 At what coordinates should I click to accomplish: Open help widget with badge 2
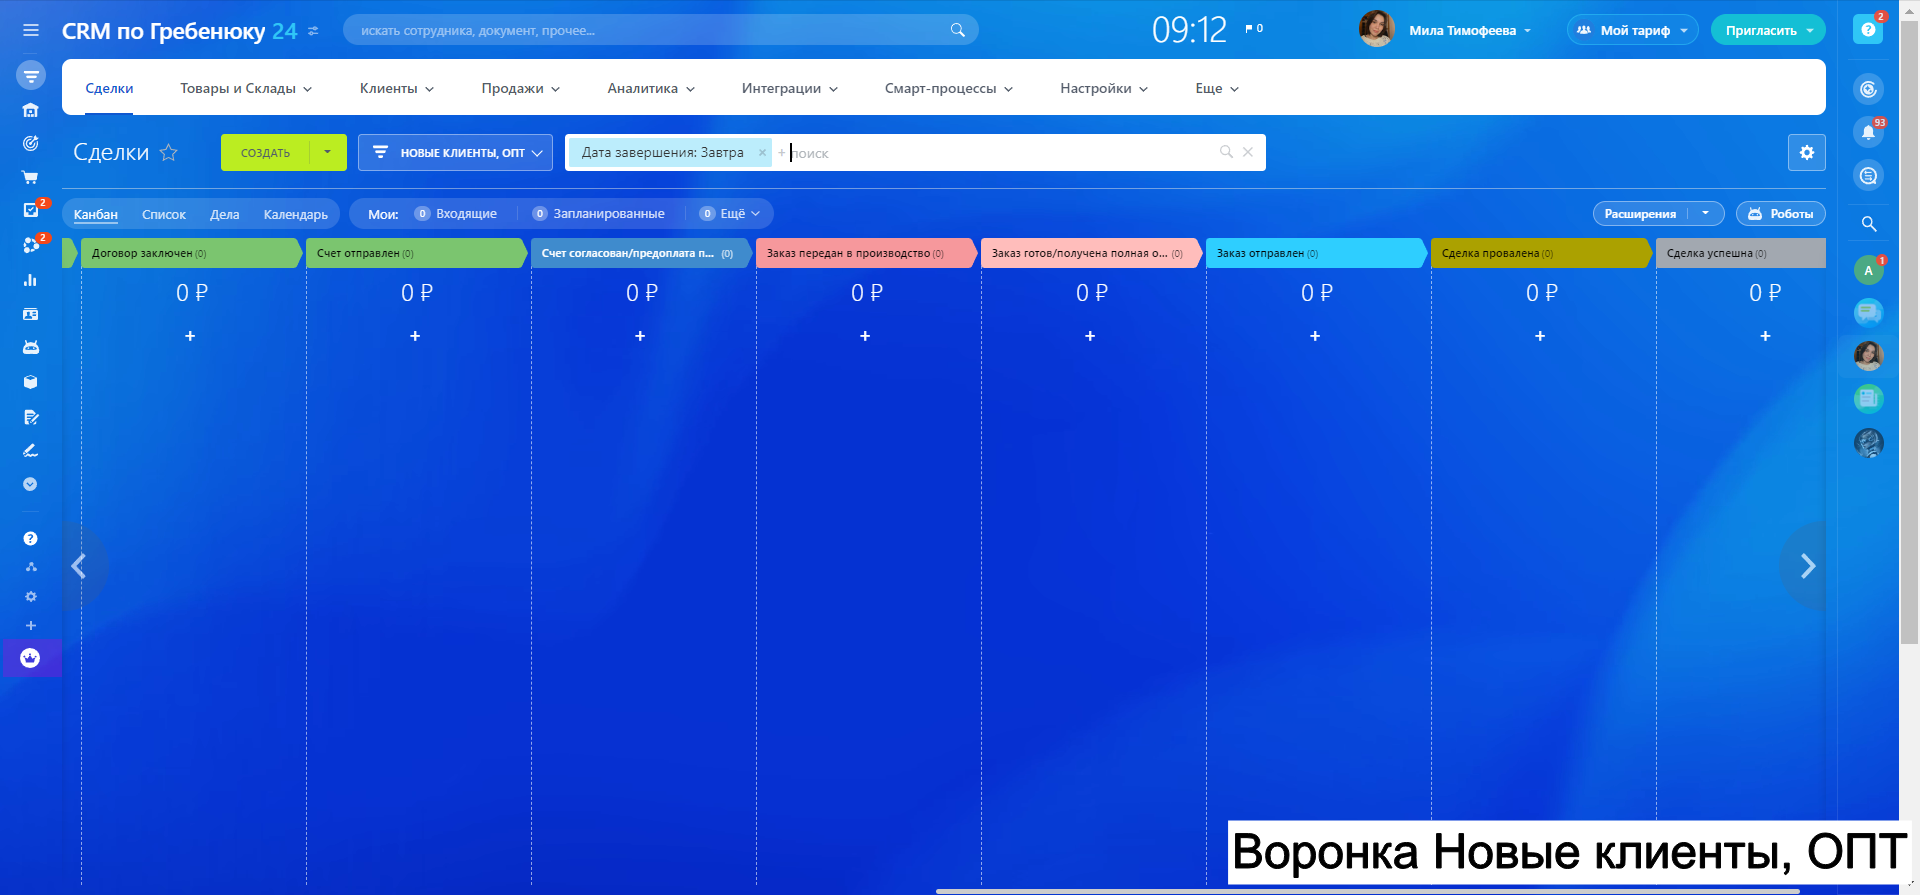1868,30
